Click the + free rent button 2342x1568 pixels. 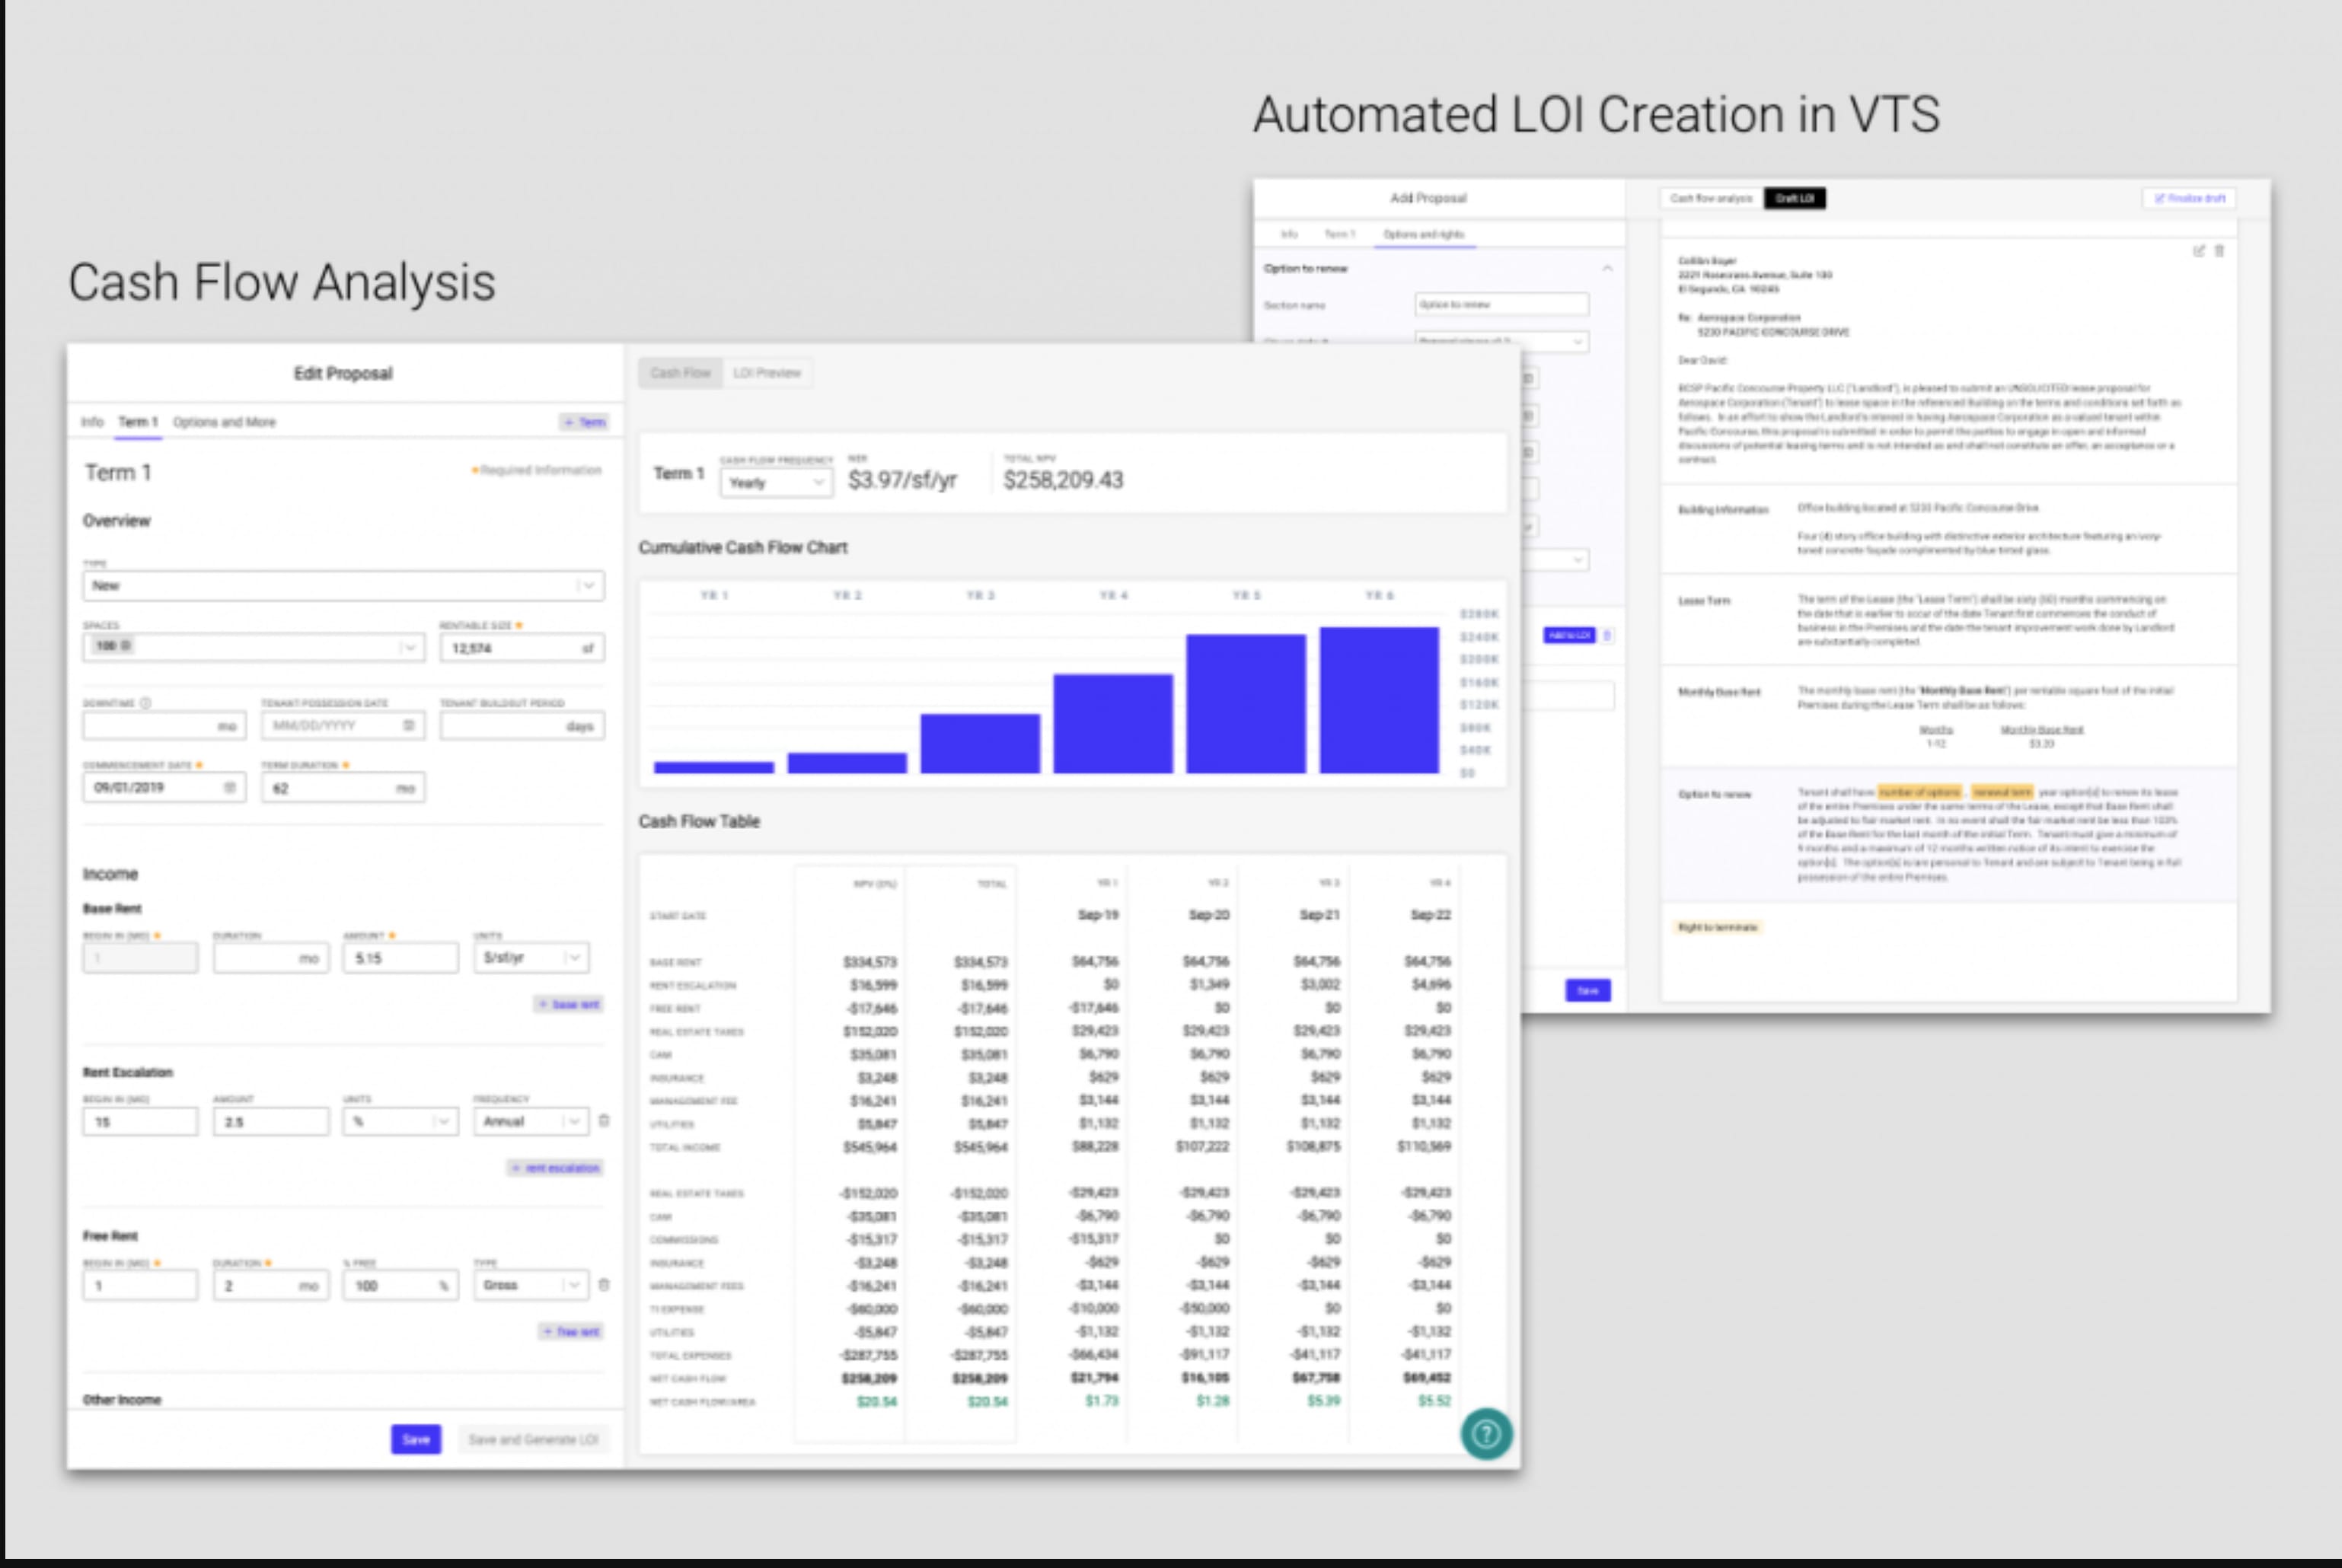tap(572, 1332)
